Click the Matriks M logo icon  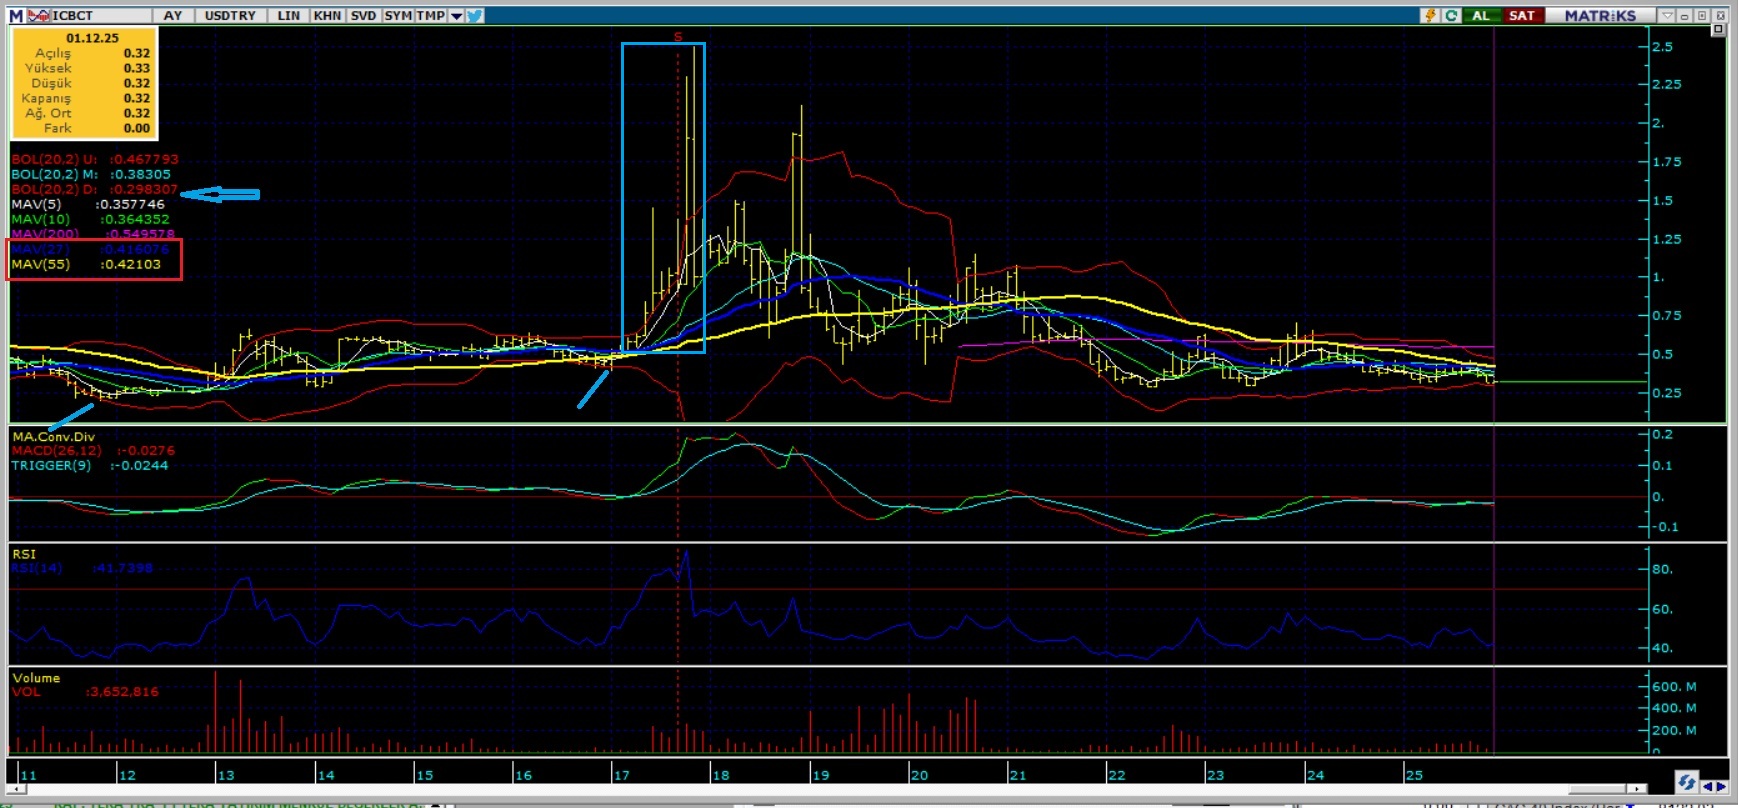(x=16, y=16)
